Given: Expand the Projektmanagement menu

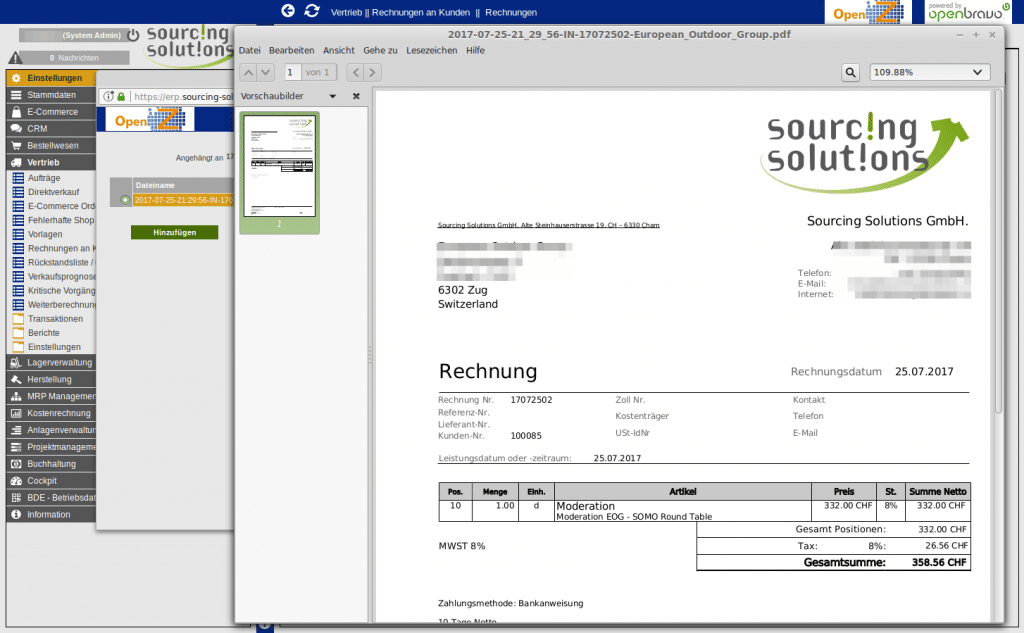Looking at the screenshot, I should tap(51, 447).
